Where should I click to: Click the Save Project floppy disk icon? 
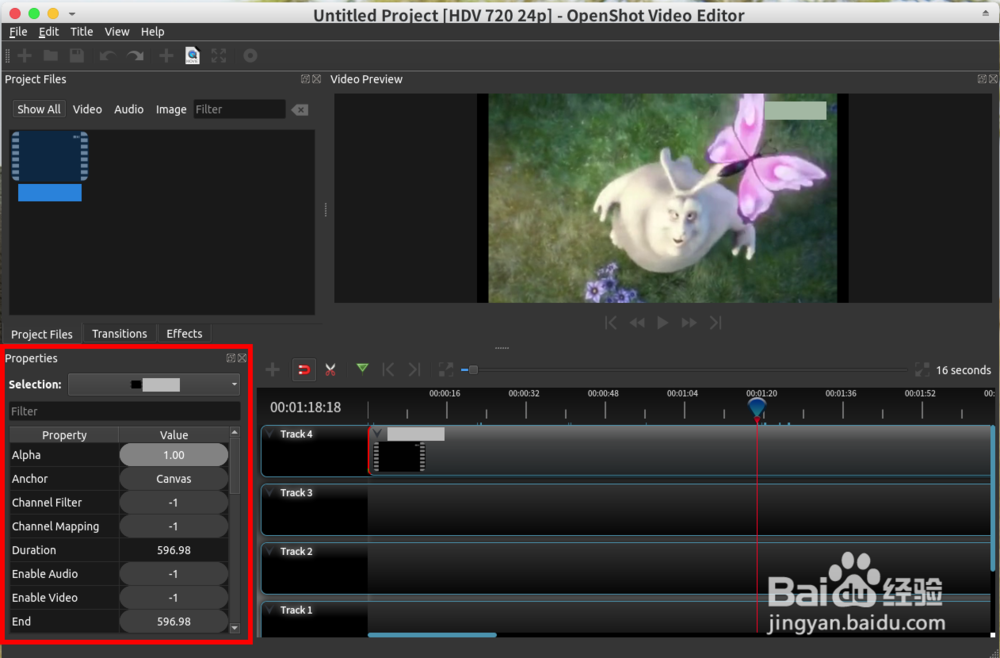click(x=77, y=55)
